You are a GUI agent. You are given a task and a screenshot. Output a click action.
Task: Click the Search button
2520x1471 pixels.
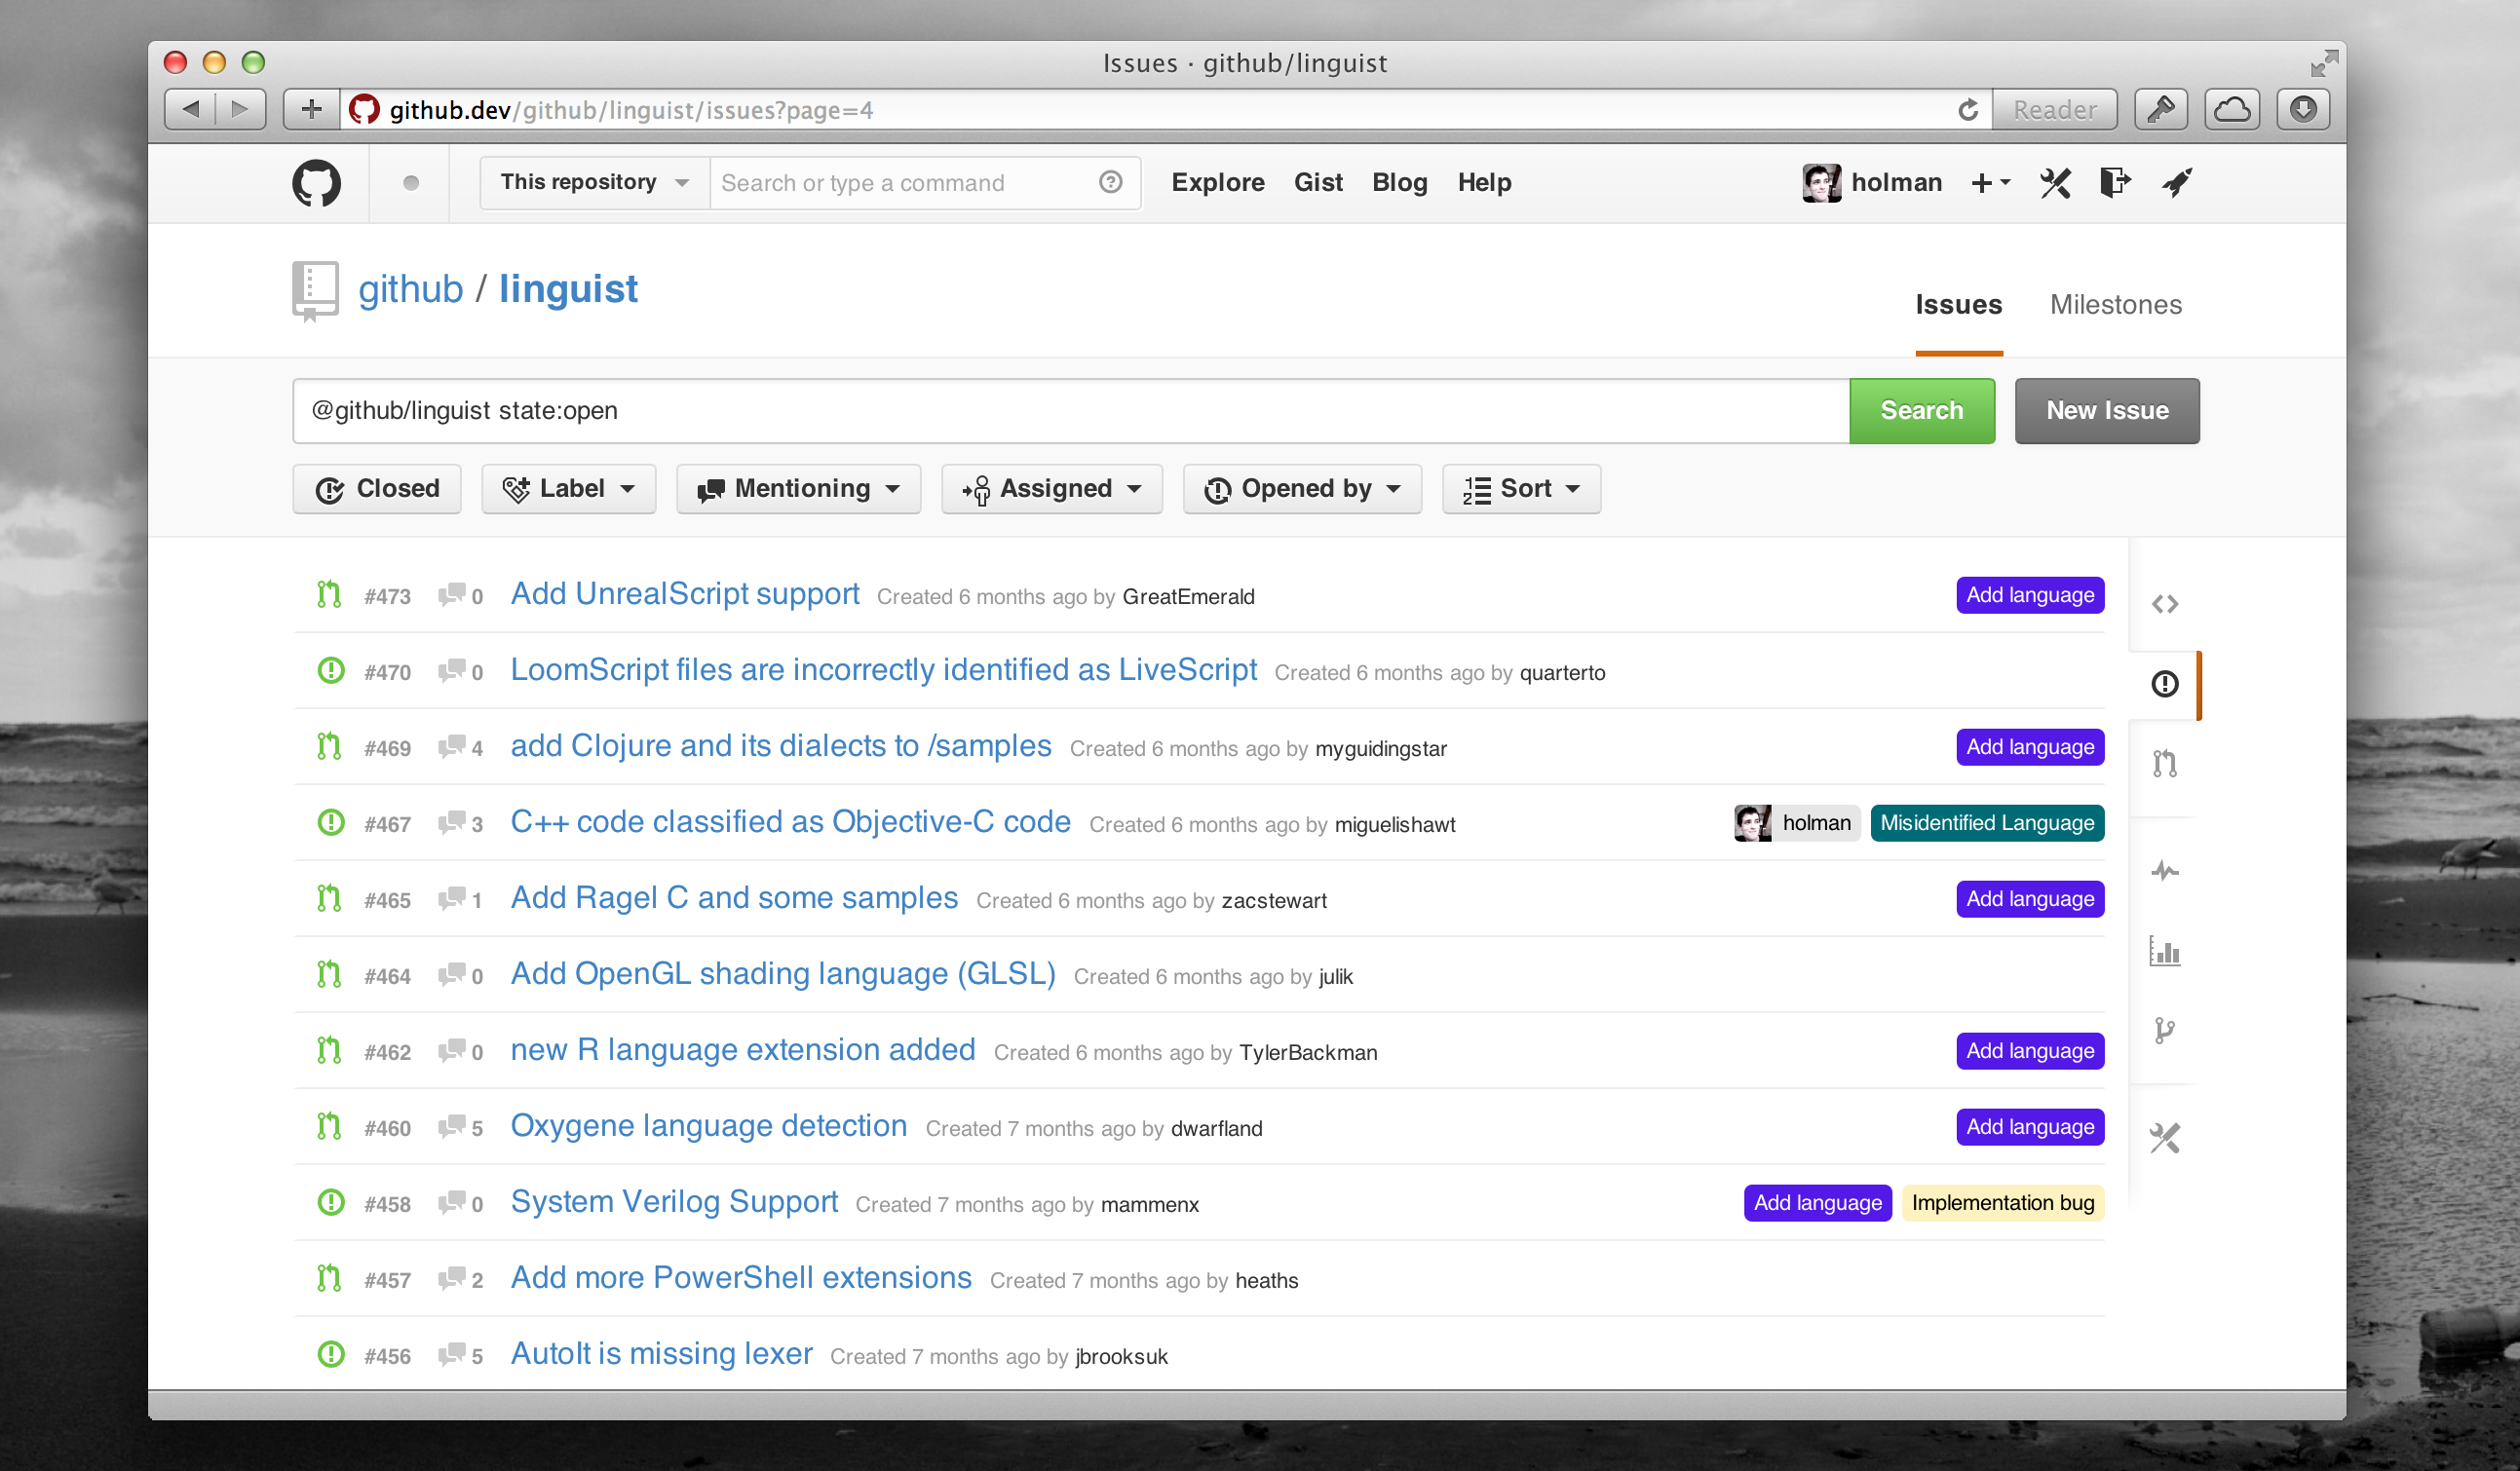(x=1923, y=410)
